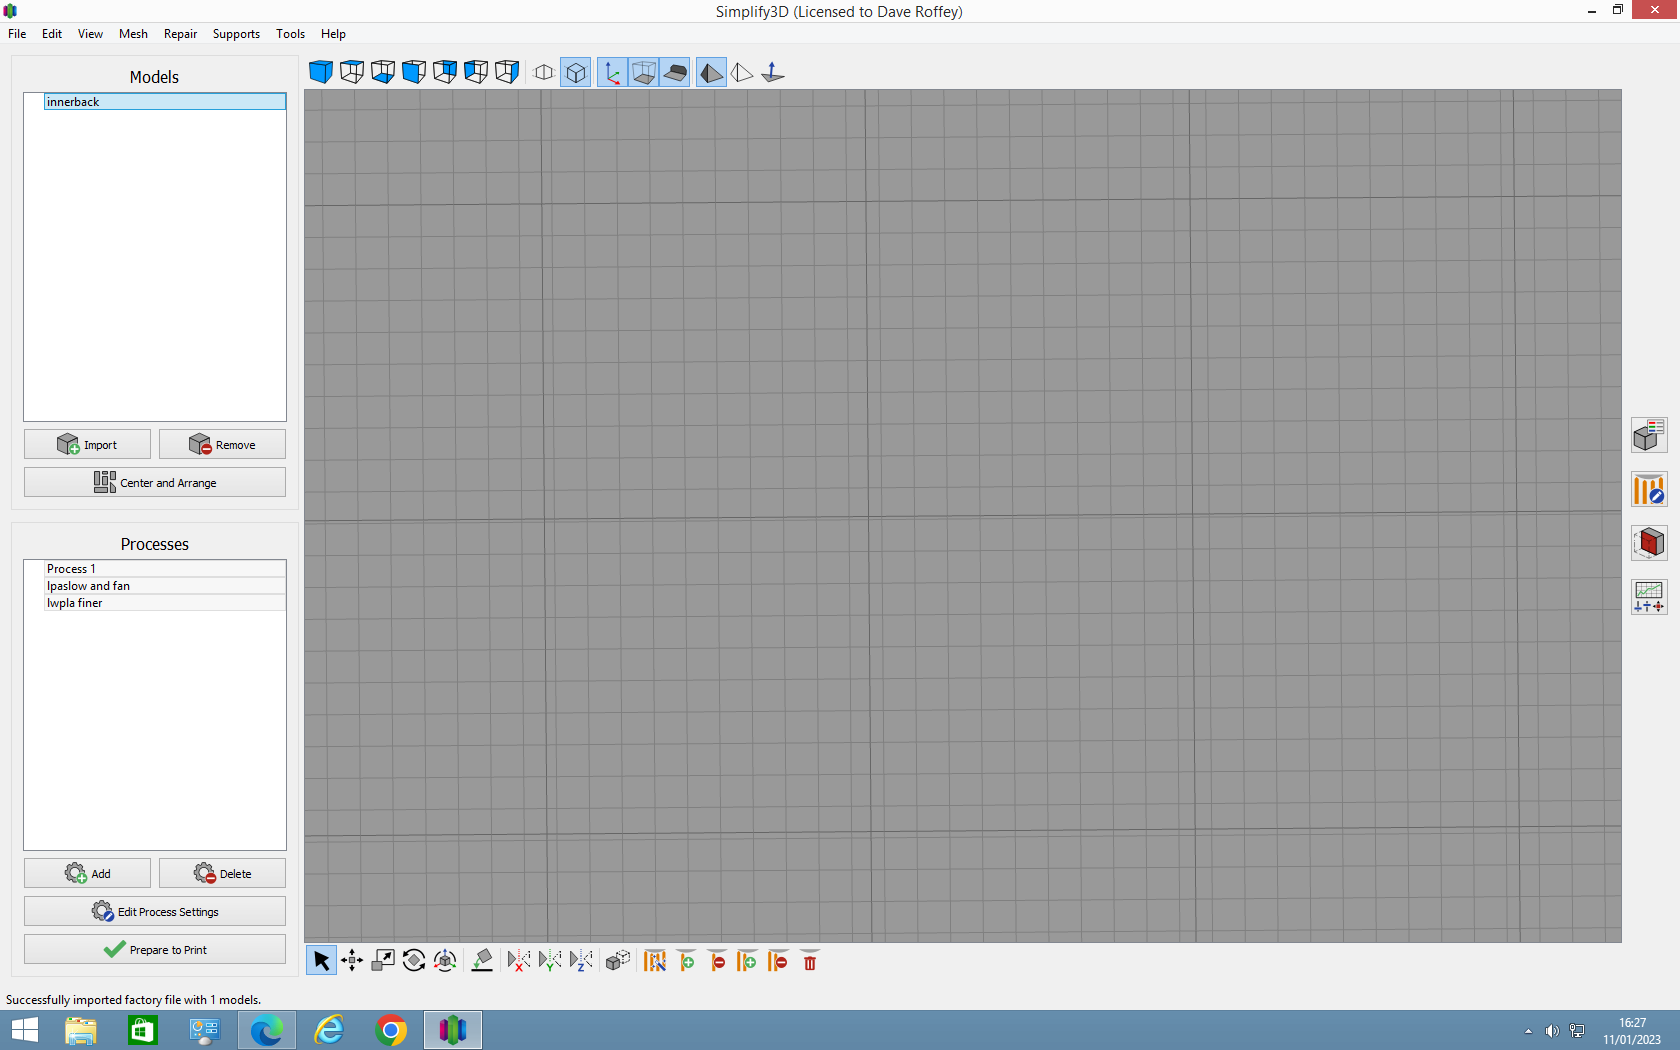This screenshot has height=1050, width=1680.
Task: Open the model settings panel icon
Action: point(1649,435)
